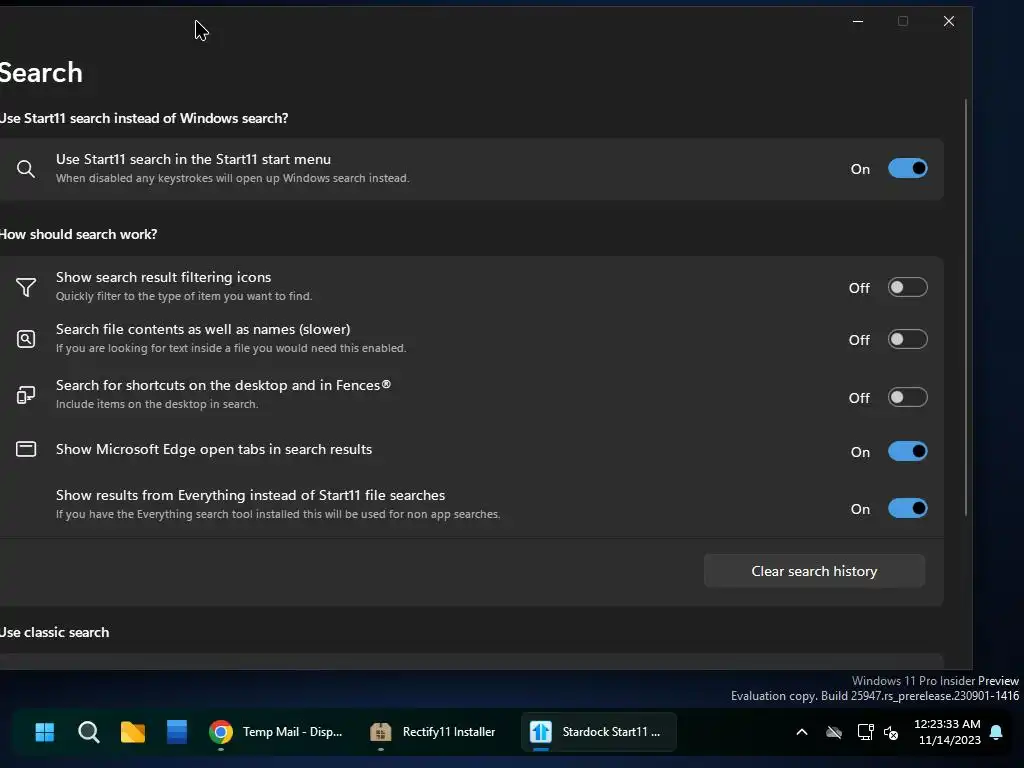Click the desktop shortcuts icon
Viewport: 1024px width, 768px height.
coord(25,394)
